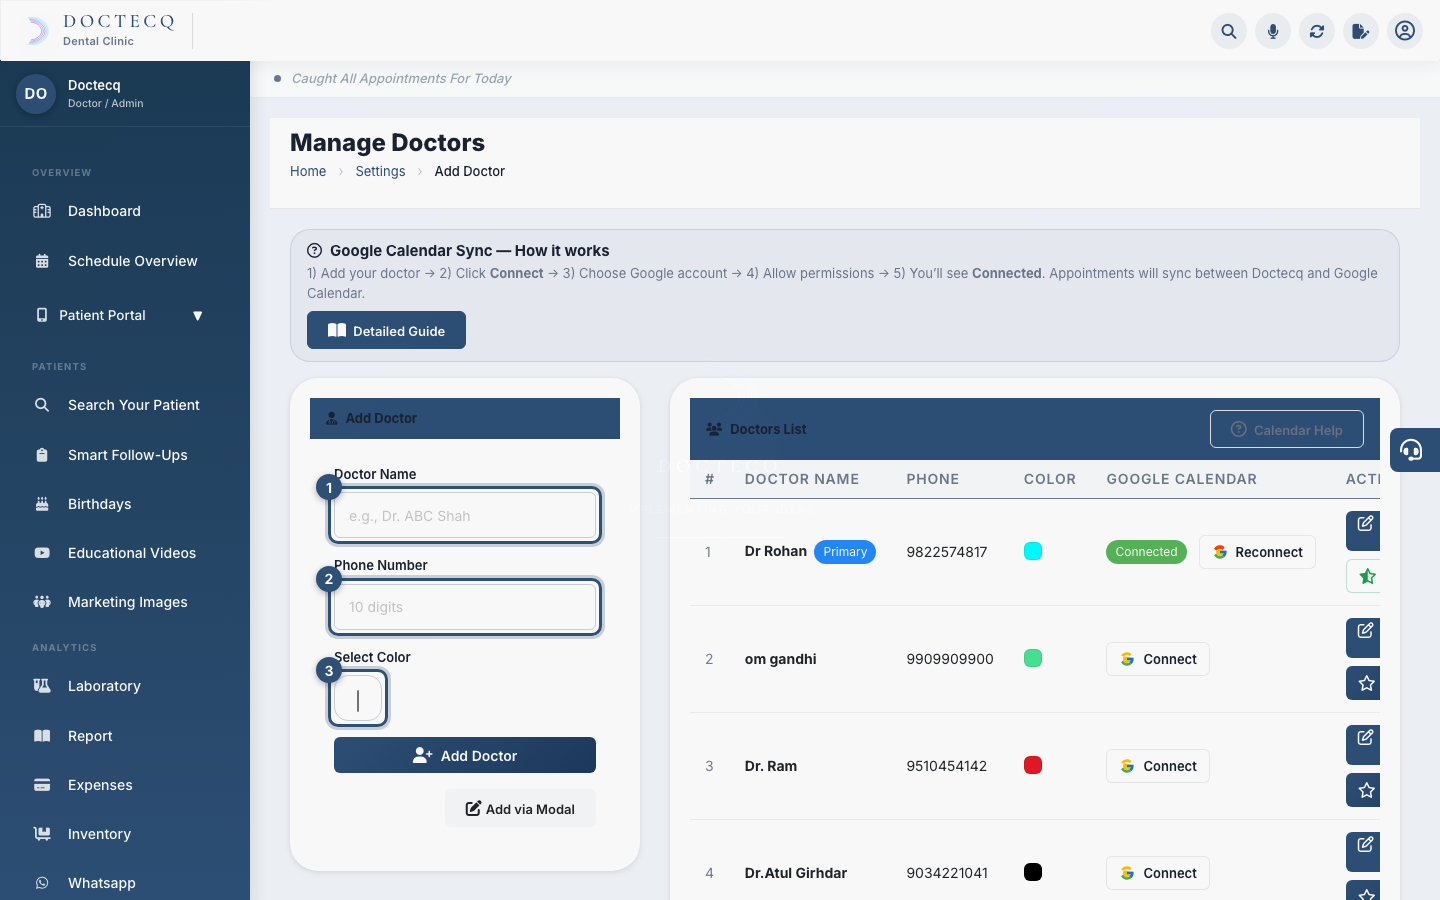Click the document edit icon in top bar
This screenshot has width=1440, height=900.
(1361, 31)
